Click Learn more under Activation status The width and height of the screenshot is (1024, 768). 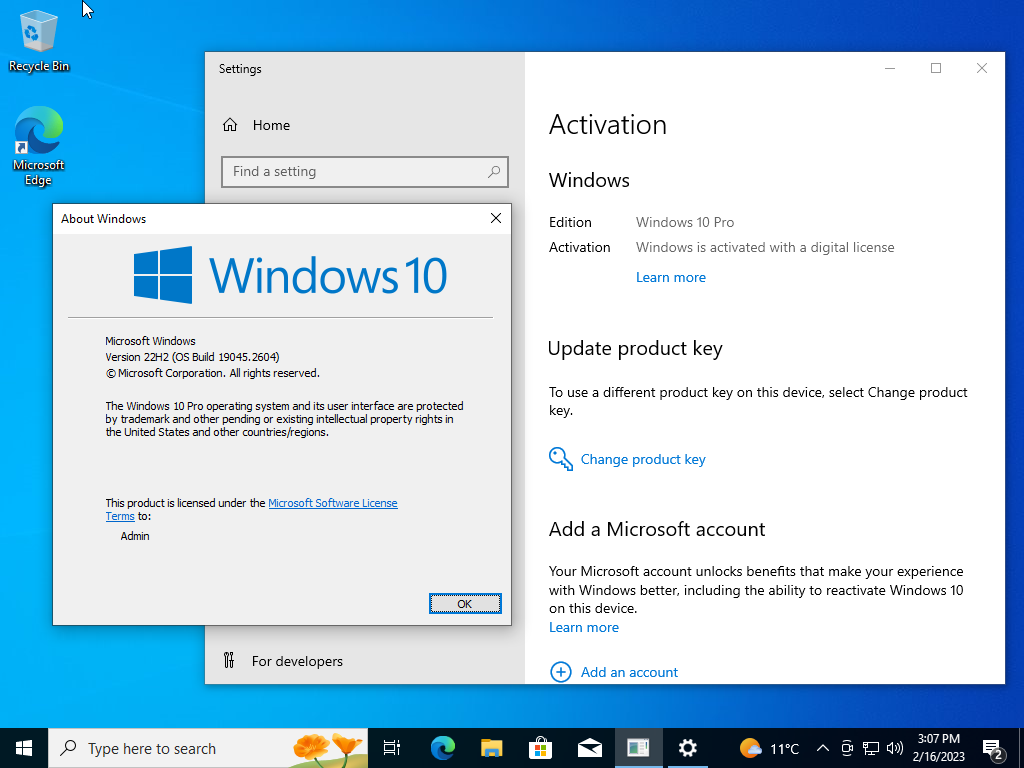[x=671, y=277]
